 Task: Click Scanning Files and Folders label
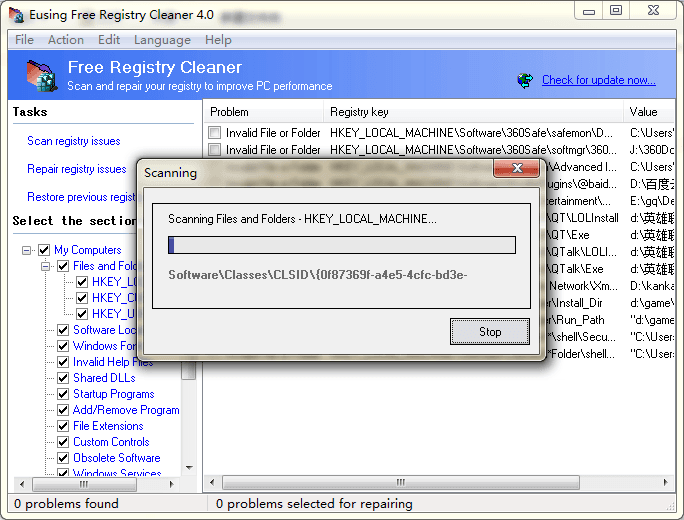click(x=302, y=219)
